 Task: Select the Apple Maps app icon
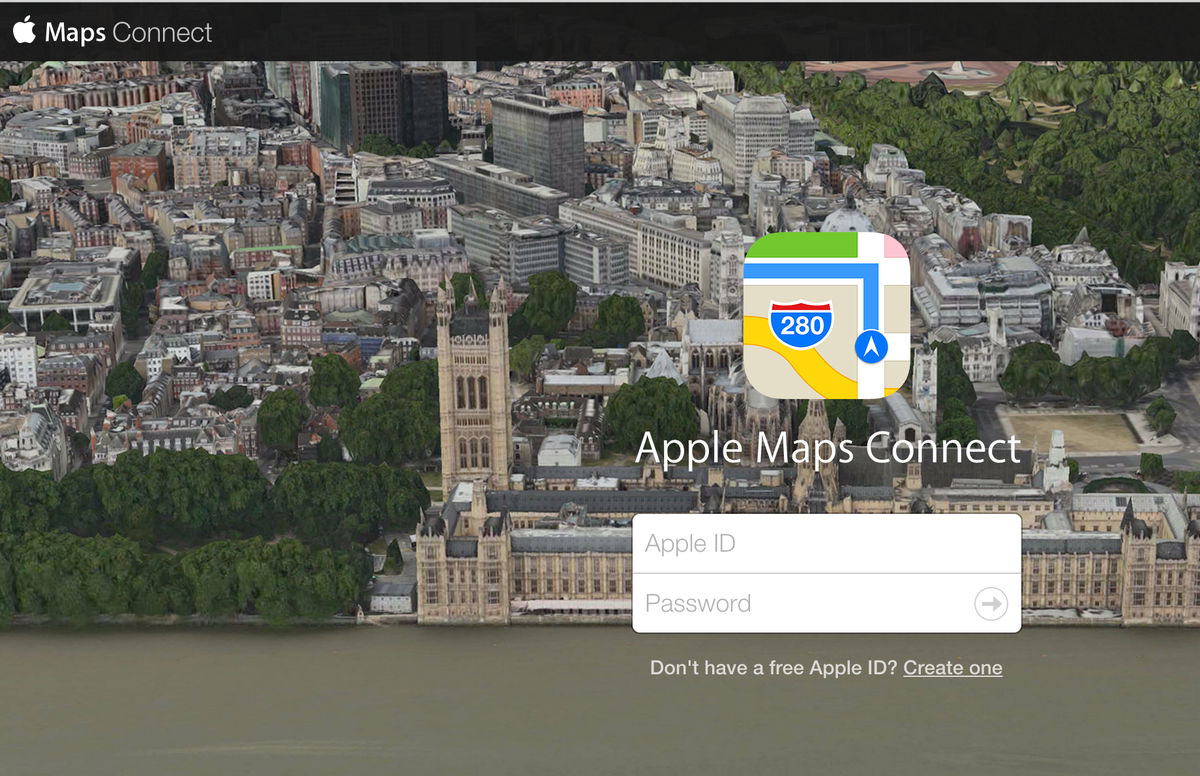[x=827, y=316]
